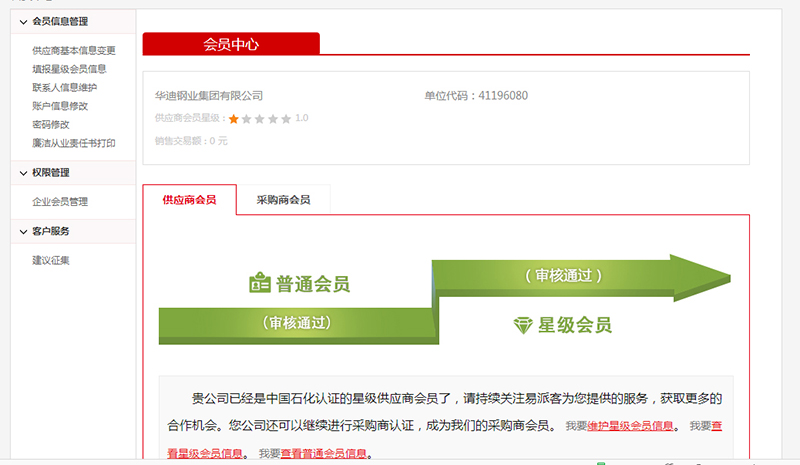Image resolution: width=800 pixels, height=465 pixels.
Task: Click the 普通会员 badge icon
Action: coord(260,283)
